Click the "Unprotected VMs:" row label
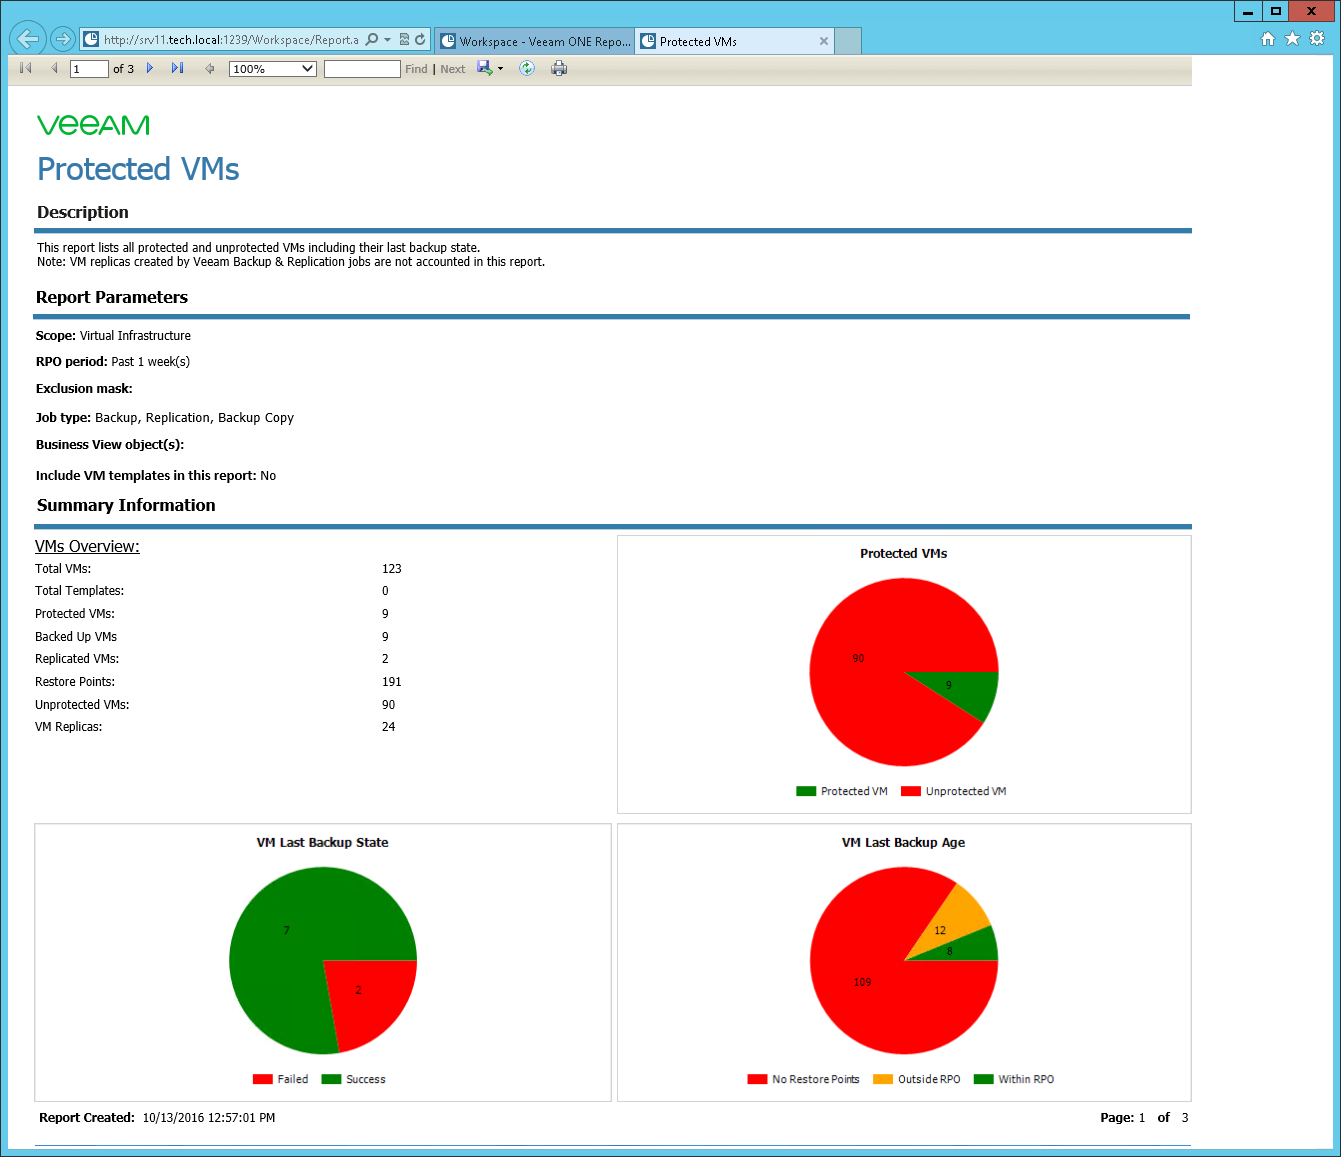This screenshot has width=1341, height=1157. [82, 705]
